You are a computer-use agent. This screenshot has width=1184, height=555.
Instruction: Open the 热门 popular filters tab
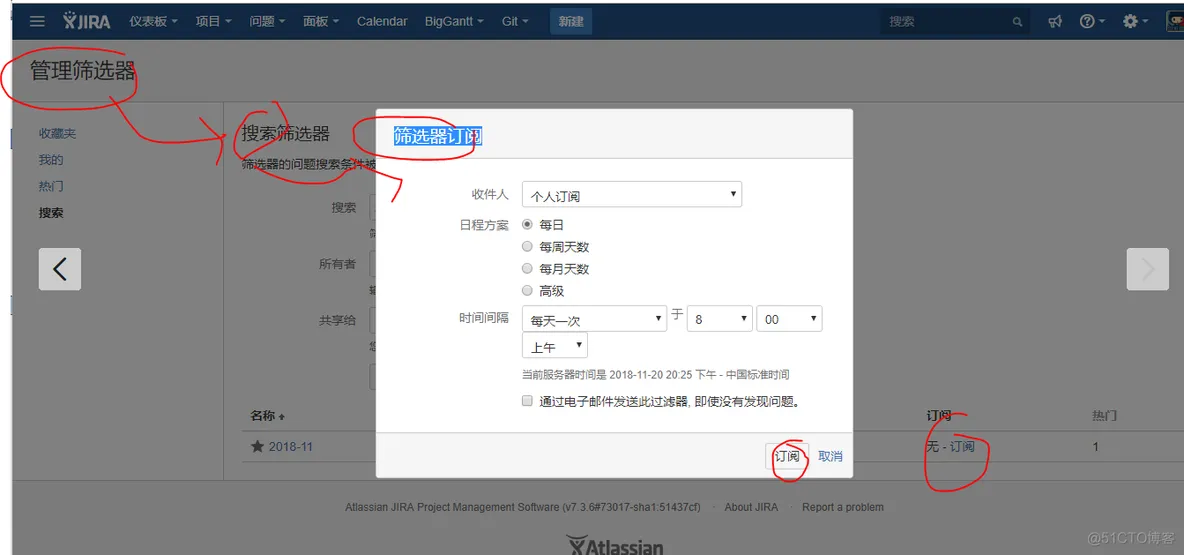point(51,187)
